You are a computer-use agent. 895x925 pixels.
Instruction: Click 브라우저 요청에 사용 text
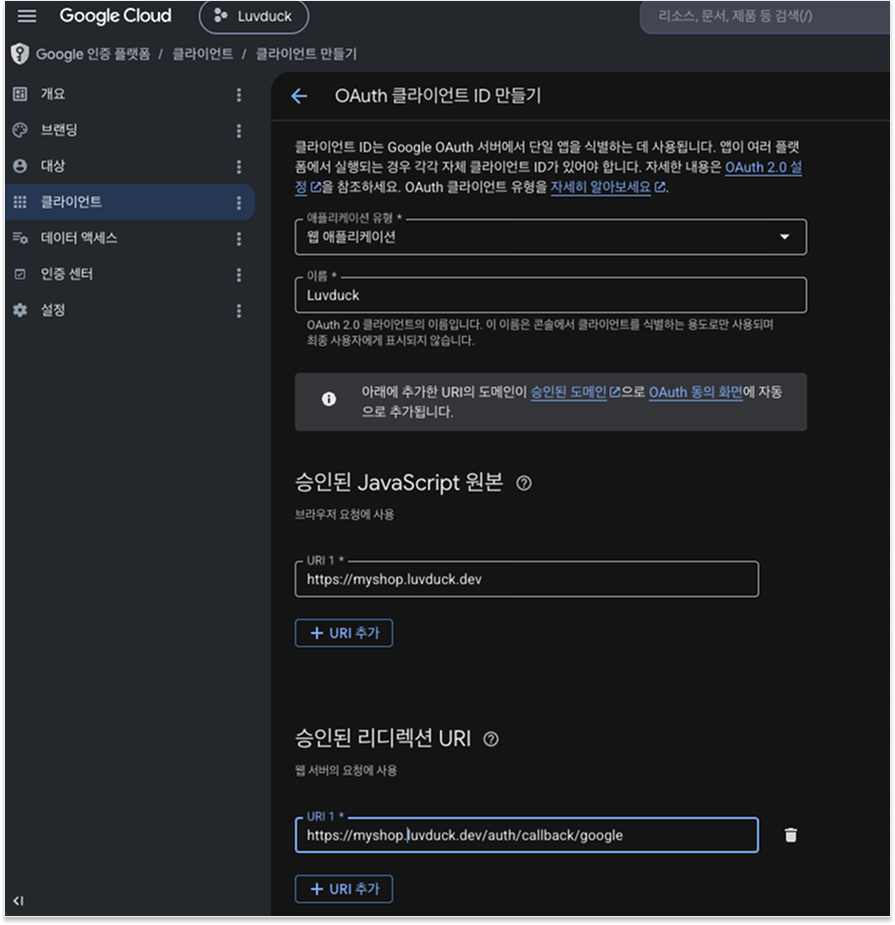click(345, 514)
